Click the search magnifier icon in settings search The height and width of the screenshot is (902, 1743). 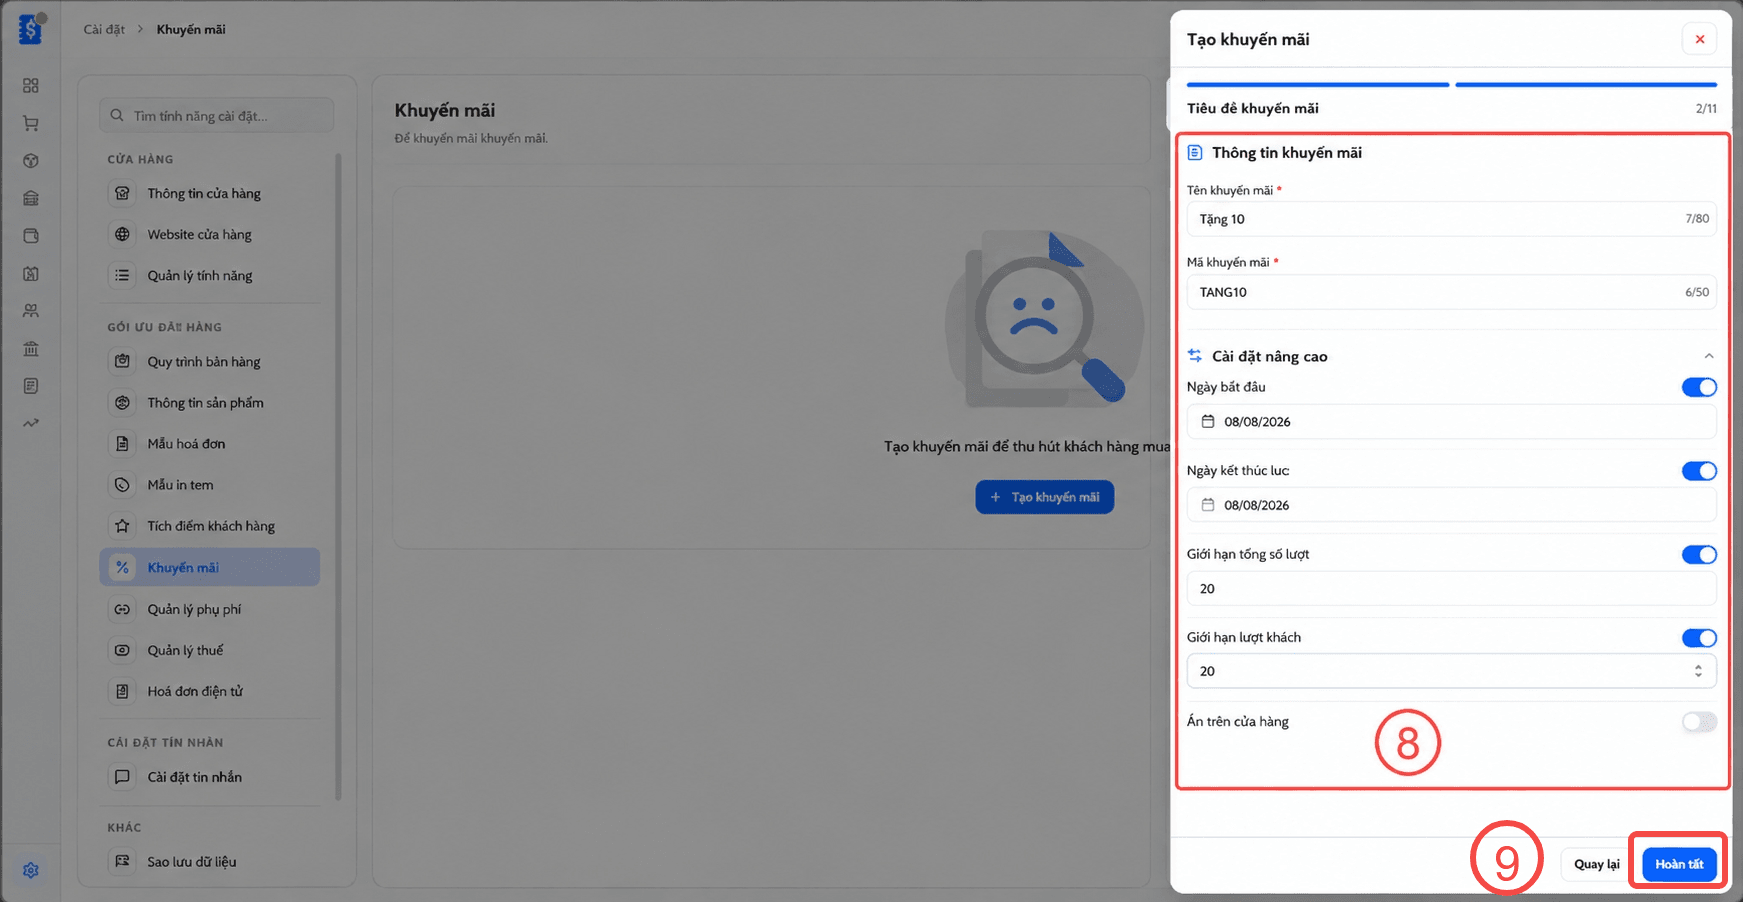117,115
